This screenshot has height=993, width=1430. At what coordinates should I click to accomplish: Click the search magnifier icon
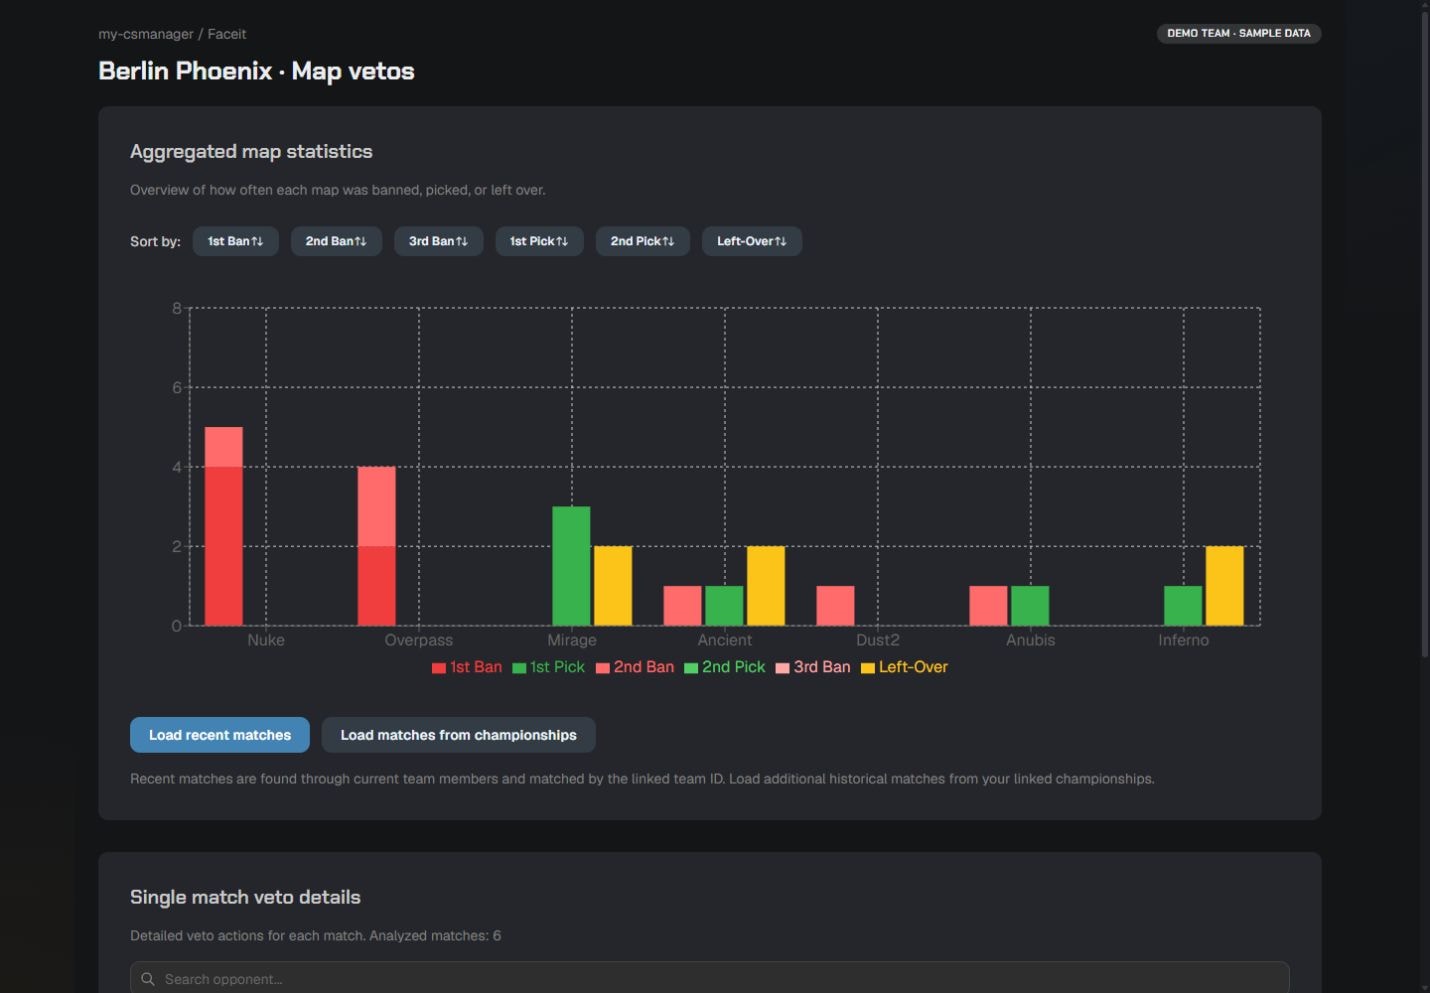click(x=148, y=979)
